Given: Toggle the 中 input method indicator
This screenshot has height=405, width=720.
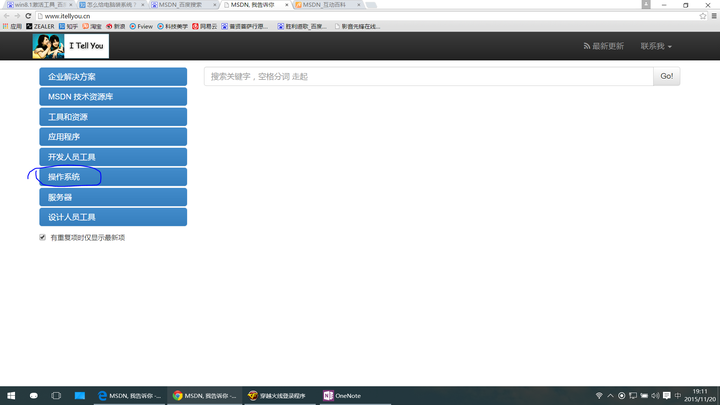Looking at the screenshot, I should coord(678,395).
